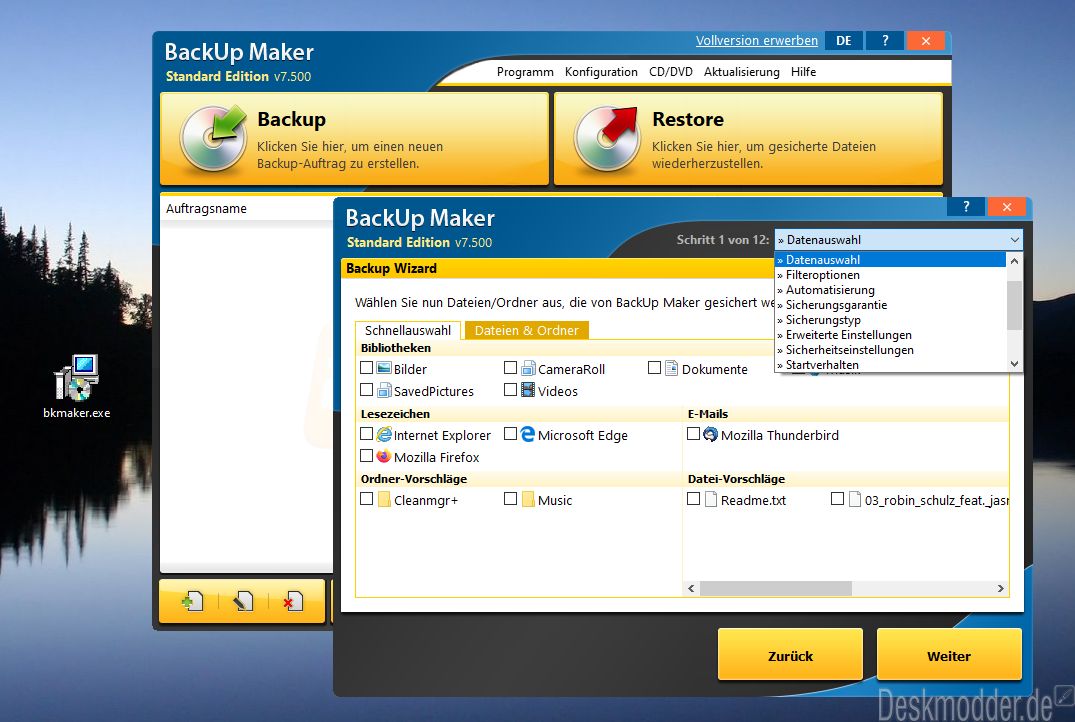The height and width of the screenshot is (722, 1075).
Task: Click the Zurück button
Action: point(790,655)
